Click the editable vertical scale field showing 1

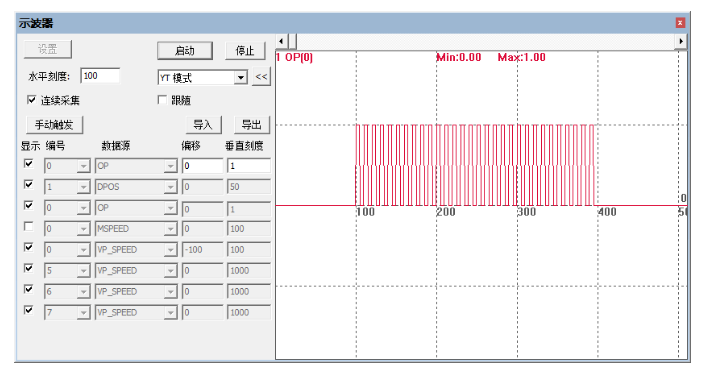click(249, 166)
